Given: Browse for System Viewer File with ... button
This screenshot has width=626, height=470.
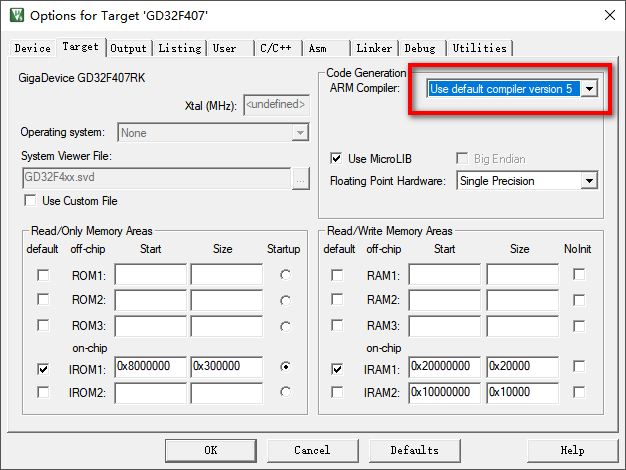Looking at the screenshot, I should point(301,178).
